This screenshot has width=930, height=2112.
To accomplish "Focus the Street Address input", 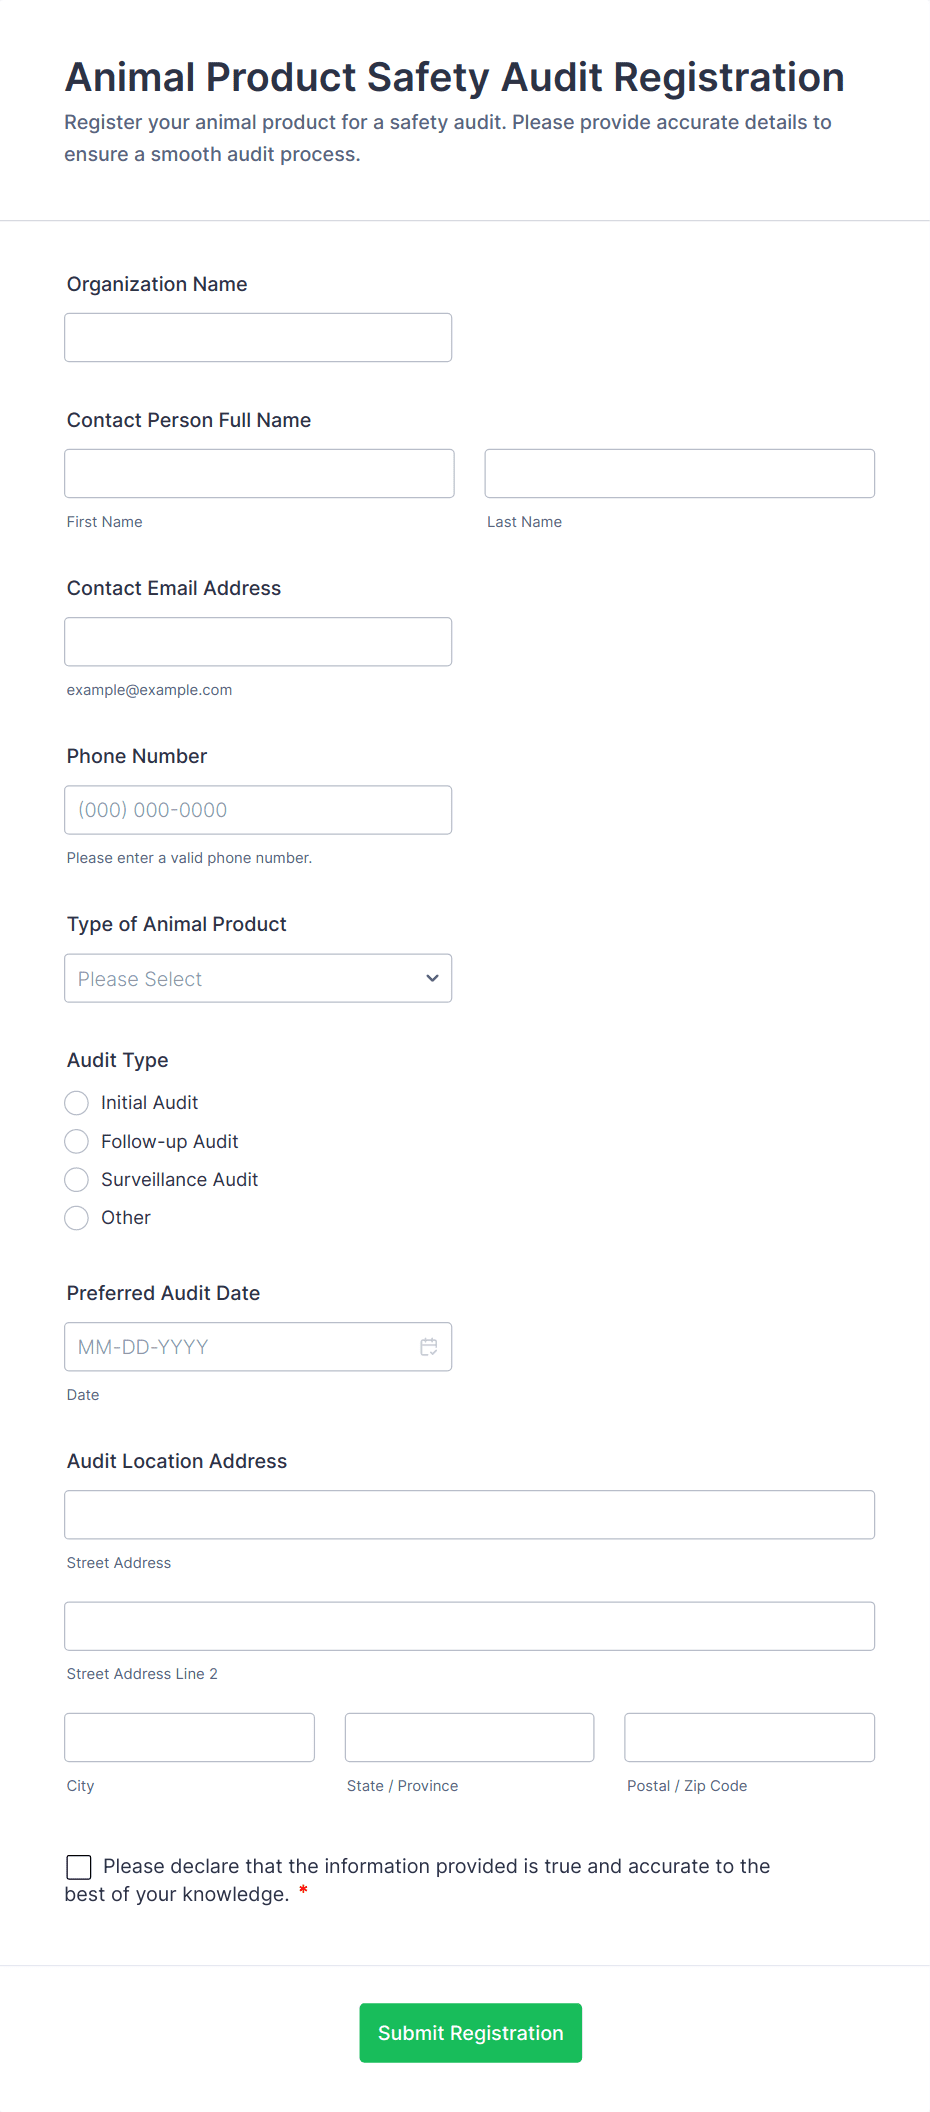I will [469, 1515].
